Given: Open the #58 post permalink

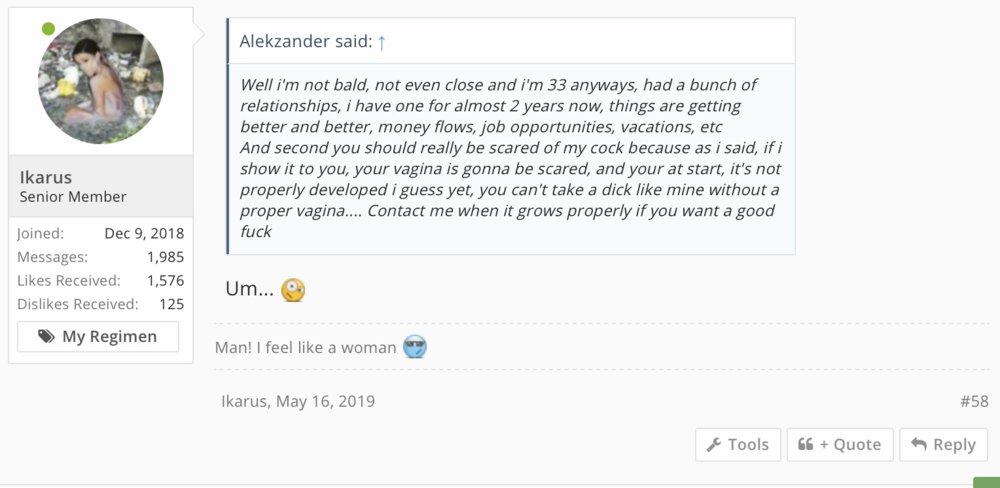Looking at the screenshot, I should coord(974,402).
